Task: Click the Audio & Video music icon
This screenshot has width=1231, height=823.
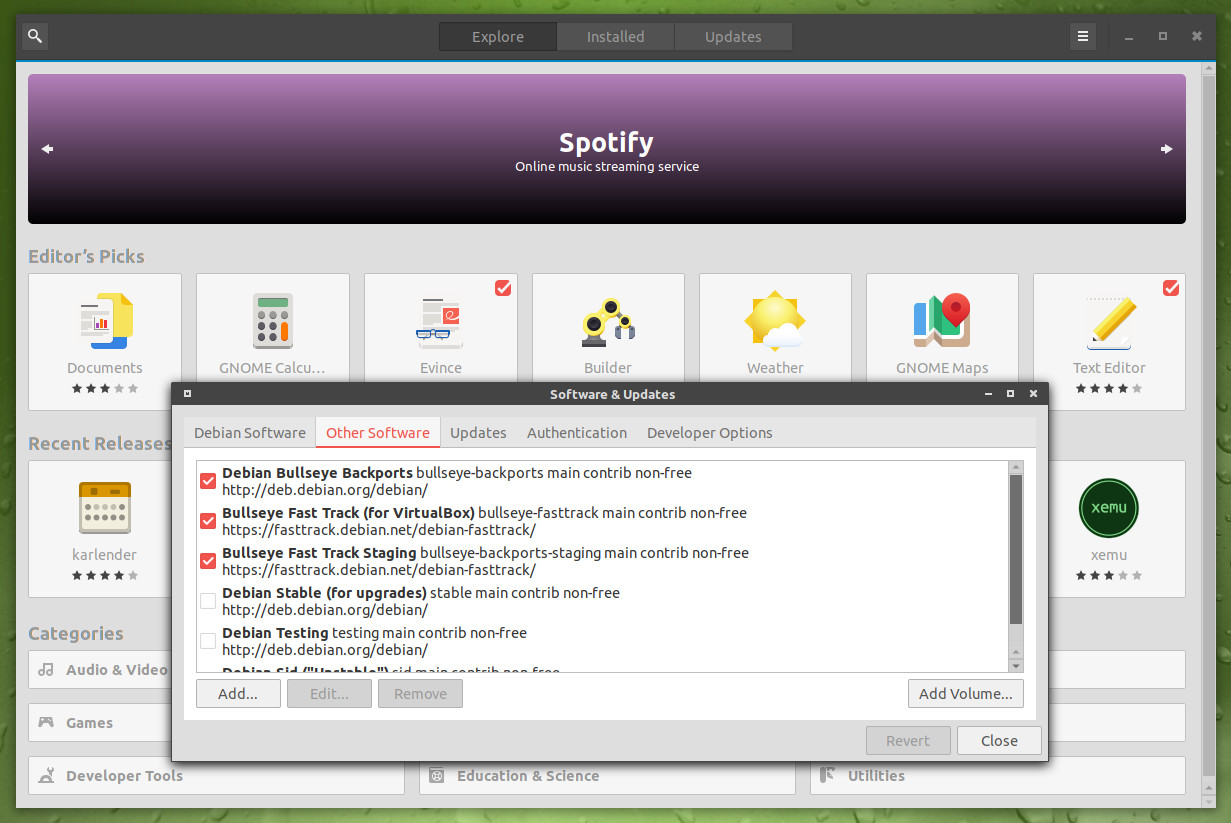Action: pos(46,669)
